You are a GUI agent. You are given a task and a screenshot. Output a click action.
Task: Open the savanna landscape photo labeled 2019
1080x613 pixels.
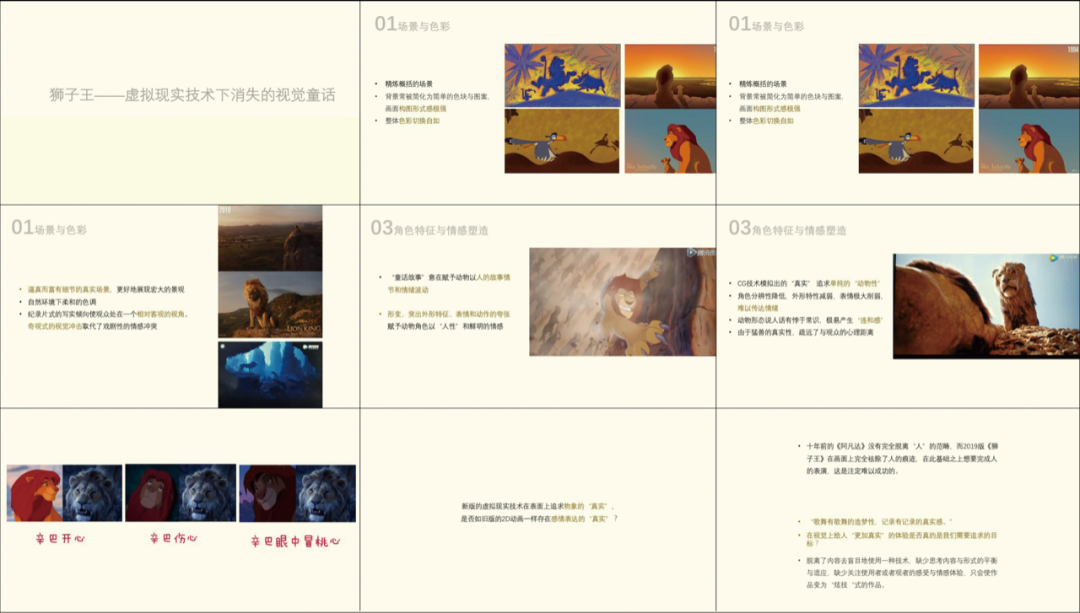click(270, 238)
